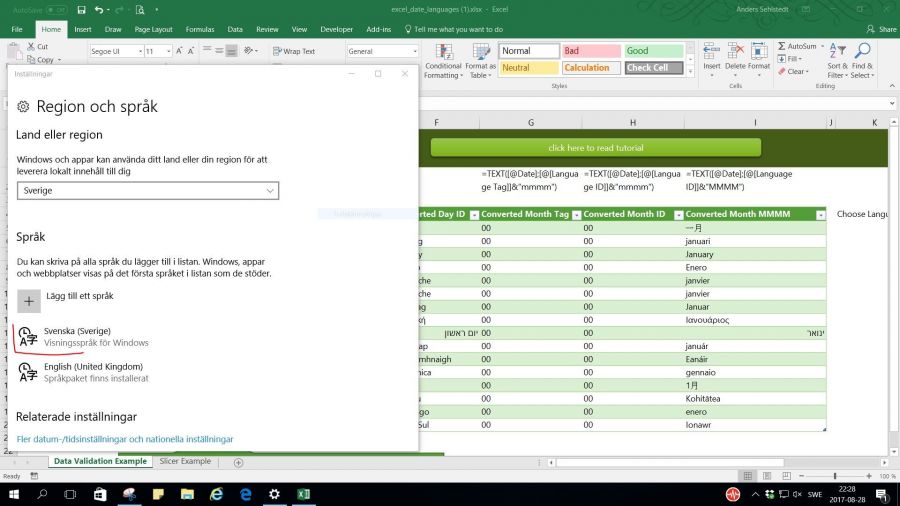Image resolution: width=900 pixels, height=506 pixels.
Task: Click the green 'click here to read tutorial' button
Action: 596,147
